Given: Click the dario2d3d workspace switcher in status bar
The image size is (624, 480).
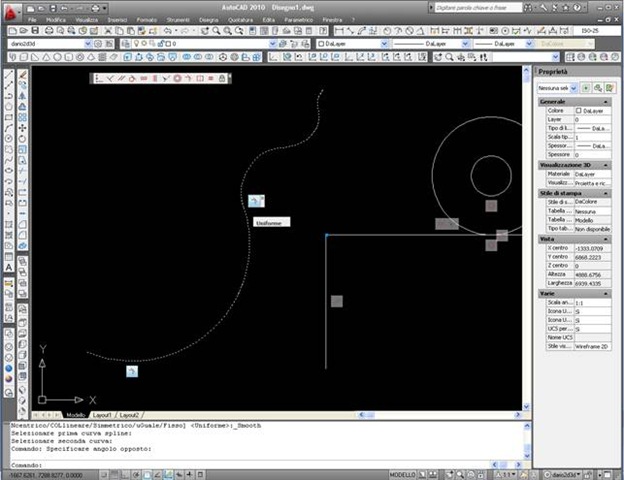Looking at the screenshot, I should pos(561,475).
